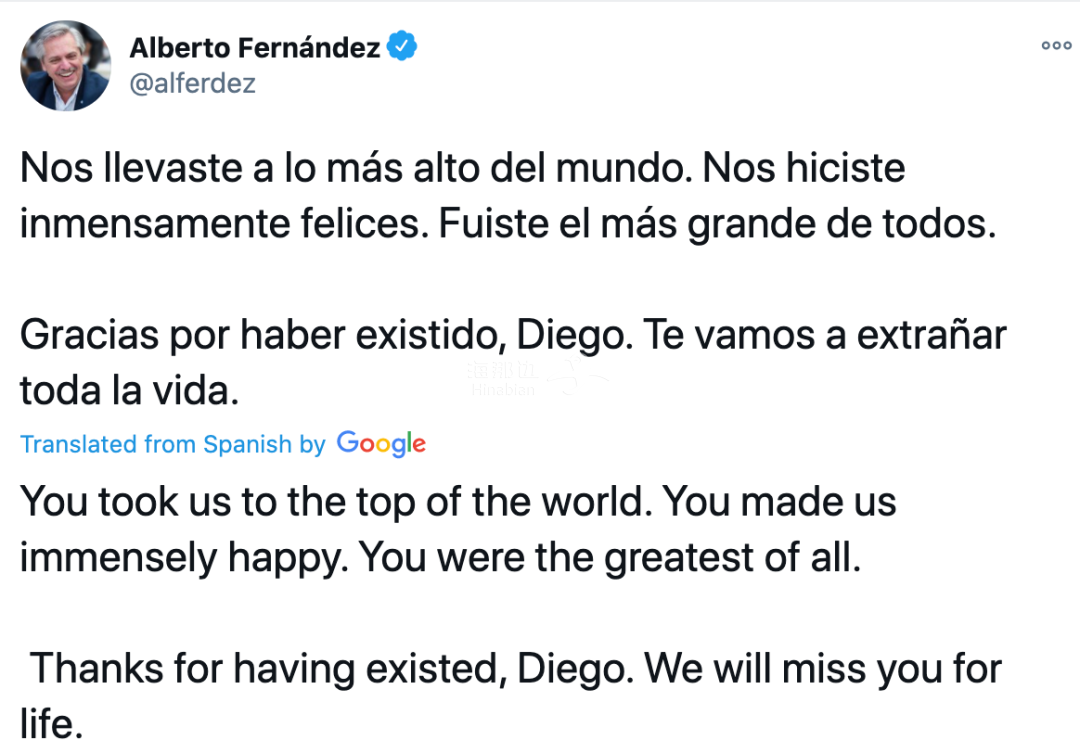The width and height of the screenshot is (1080, 753).
Task: Click the faint Hinabian watermark logo
Action: [x=537, y=379]
